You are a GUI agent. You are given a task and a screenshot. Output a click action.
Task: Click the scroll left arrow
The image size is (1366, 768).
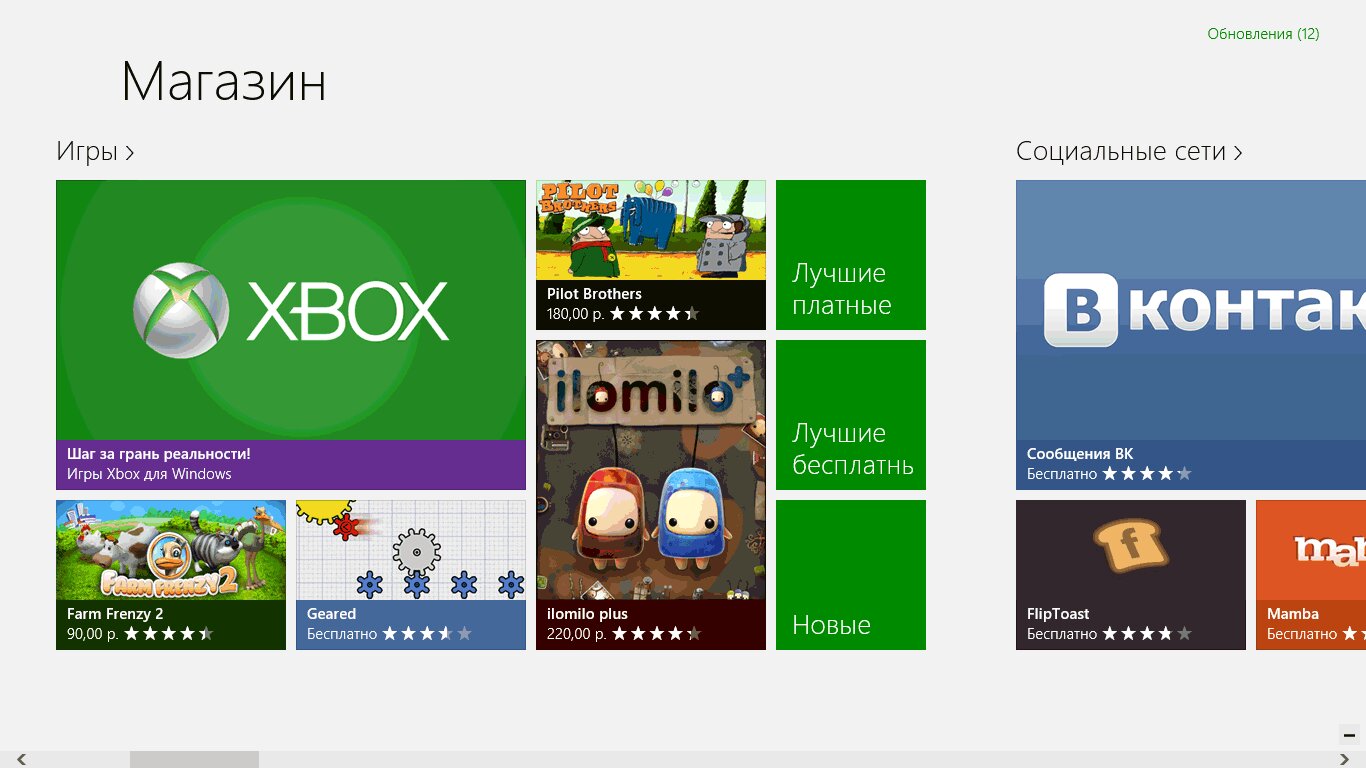click(x=21, y=760)
